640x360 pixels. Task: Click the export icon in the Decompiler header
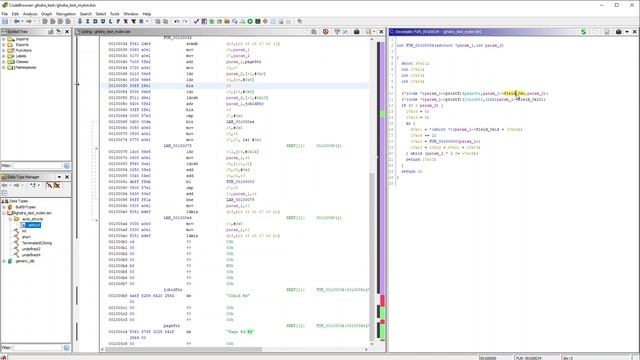click(607, 31)
